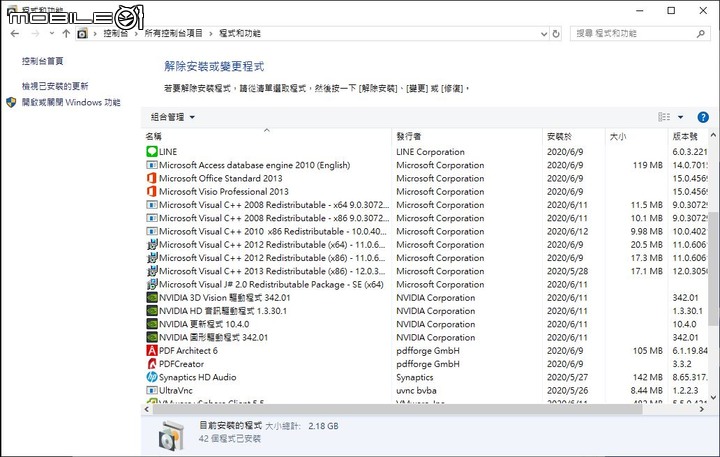Click Visual J# 2.0 Redistributable icon
Screen dimensions: 720x457
[152, 284]
